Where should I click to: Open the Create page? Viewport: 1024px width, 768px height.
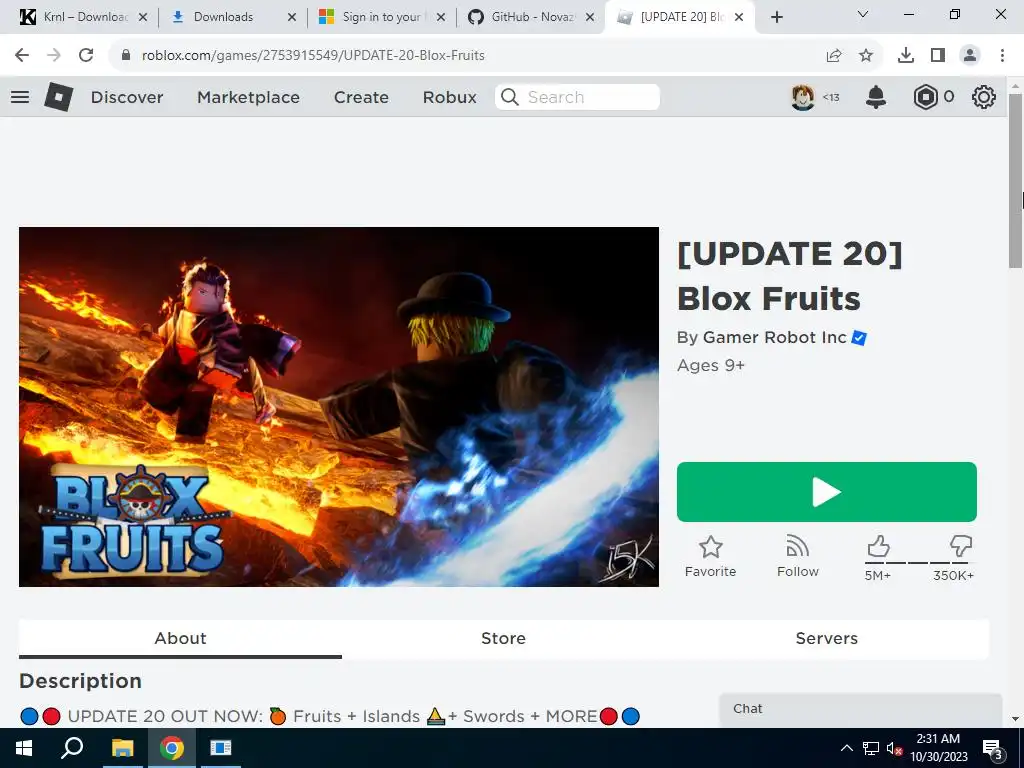(x=361, y=97)
